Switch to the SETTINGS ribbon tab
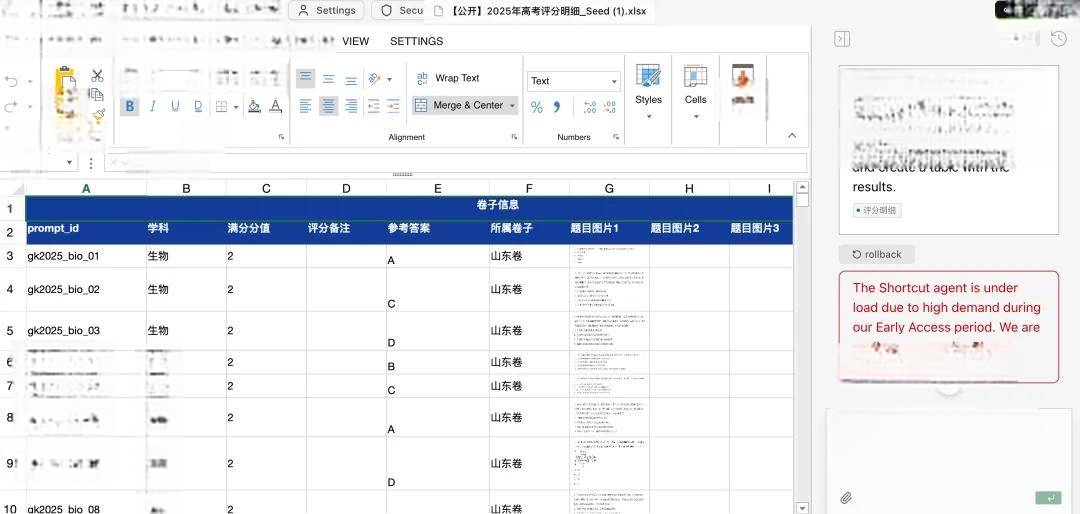This screenshot has width=1080, height=514. (x=417, y=41)
